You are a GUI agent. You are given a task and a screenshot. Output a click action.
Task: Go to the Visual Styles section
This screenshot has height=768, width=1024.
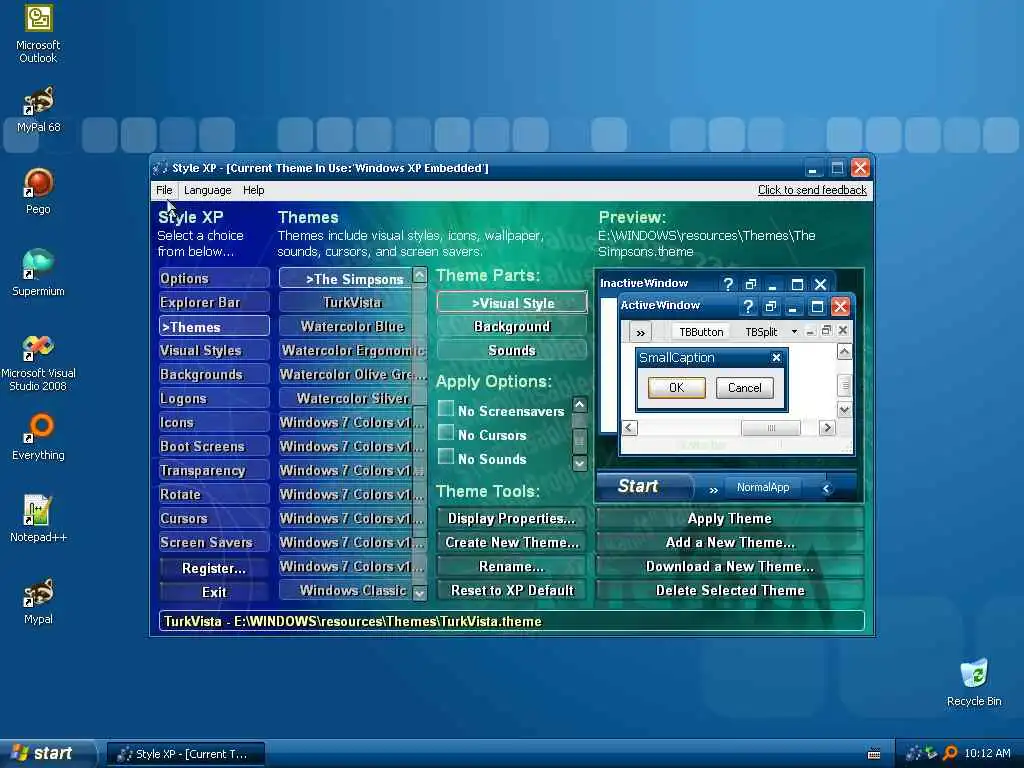214,351
